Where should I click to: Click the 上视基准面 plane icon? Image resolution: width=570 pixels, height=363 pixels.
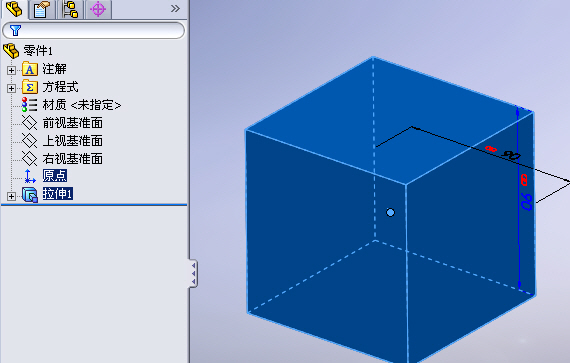[x=29, y=141]
